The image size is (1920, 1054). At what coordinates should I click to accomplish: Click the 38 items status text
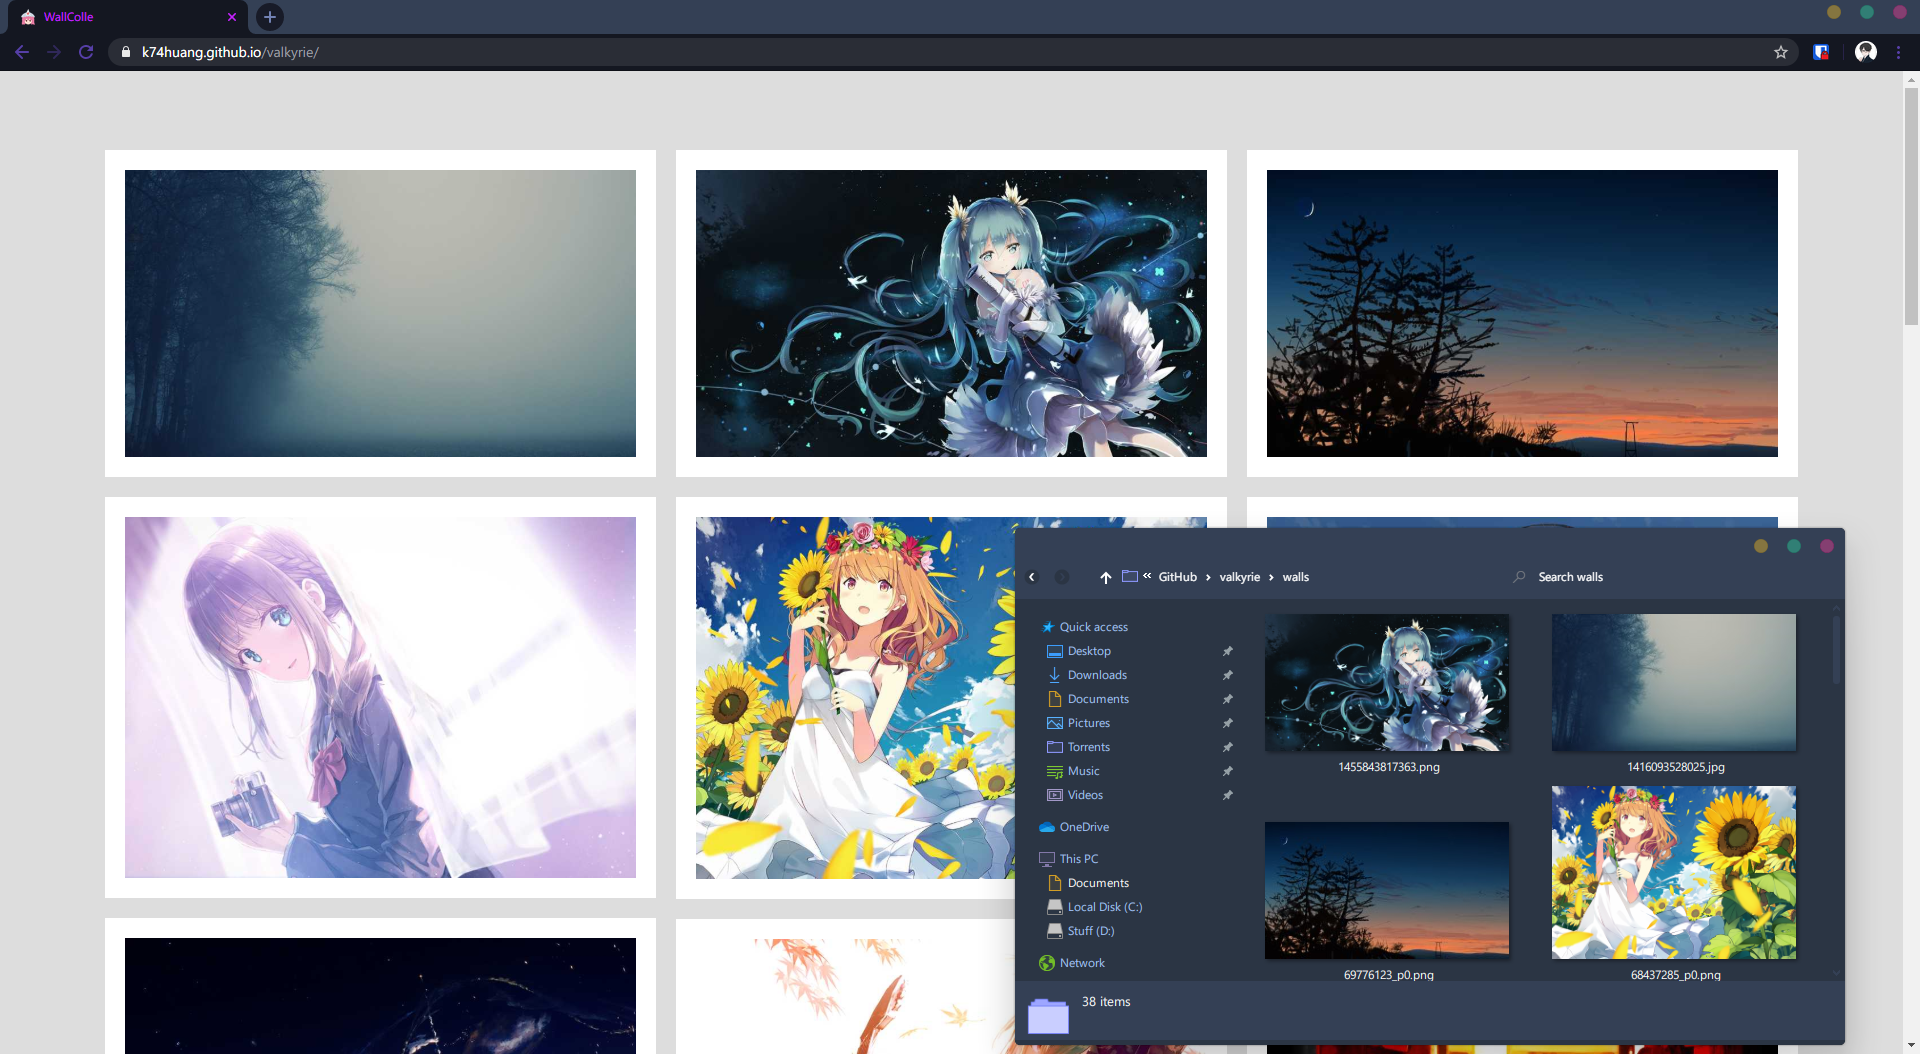1106,1001
